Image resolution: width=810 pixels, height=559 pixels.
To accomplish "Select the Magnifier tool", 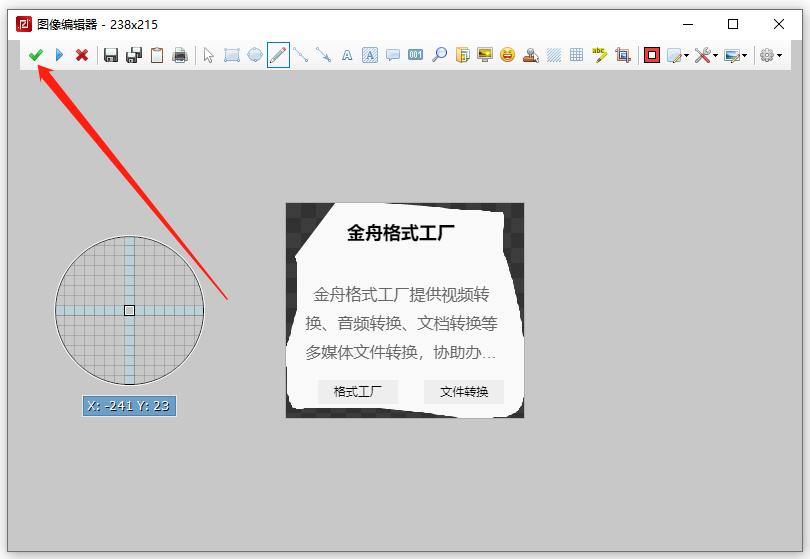I will point(439,55).
